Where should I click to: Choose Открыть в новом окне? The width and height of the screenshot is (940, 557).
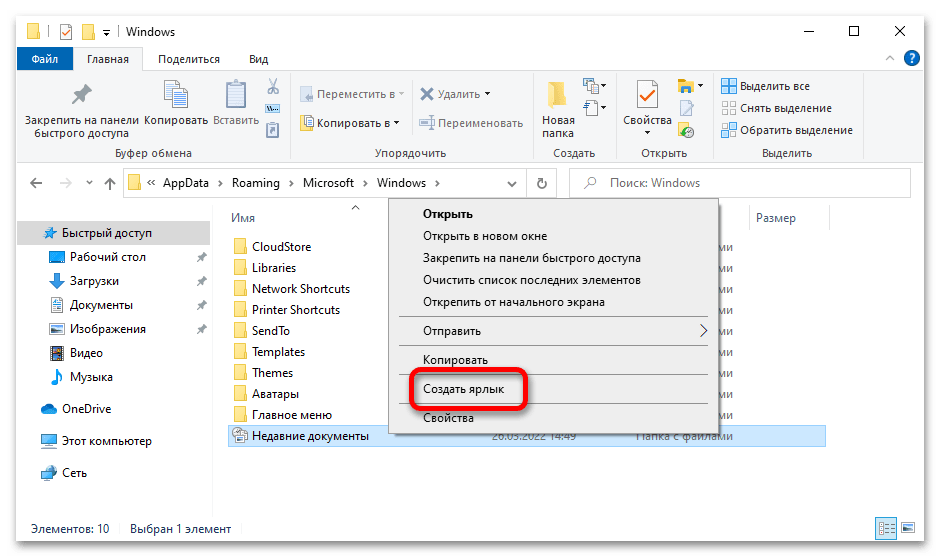coord(553,236)
